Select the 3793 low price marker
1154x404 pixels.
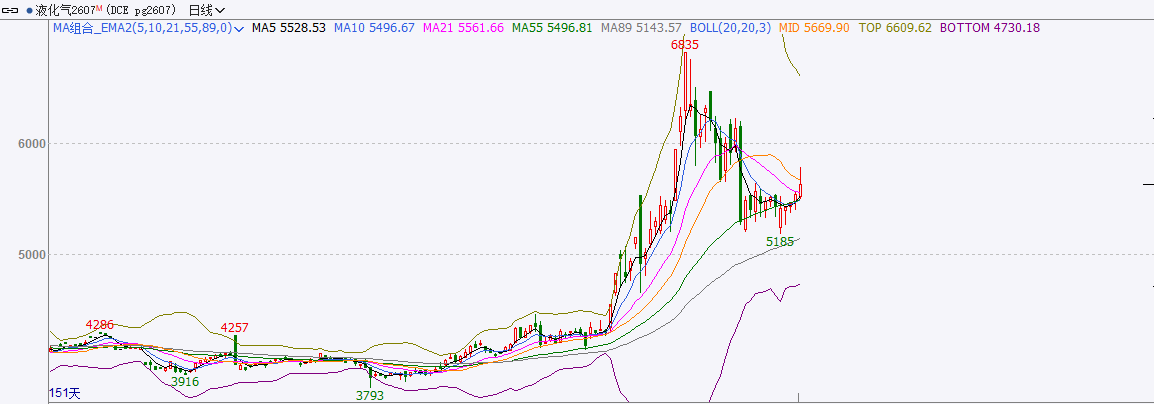[x=370, y=395]
